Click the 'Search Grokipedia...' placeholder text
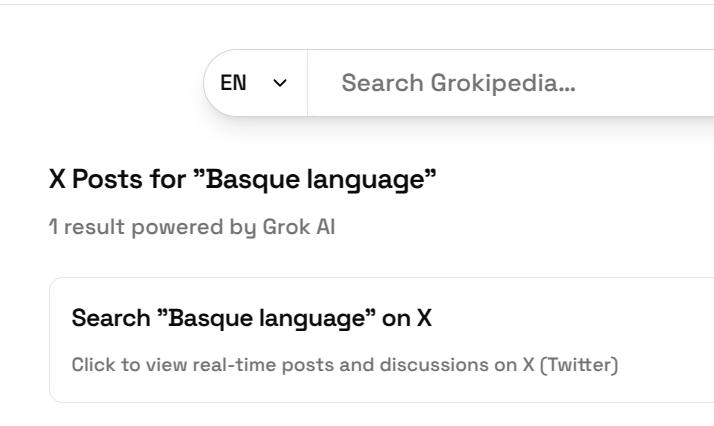This screenshot has width=714, height=426. (x=458, y=83)
